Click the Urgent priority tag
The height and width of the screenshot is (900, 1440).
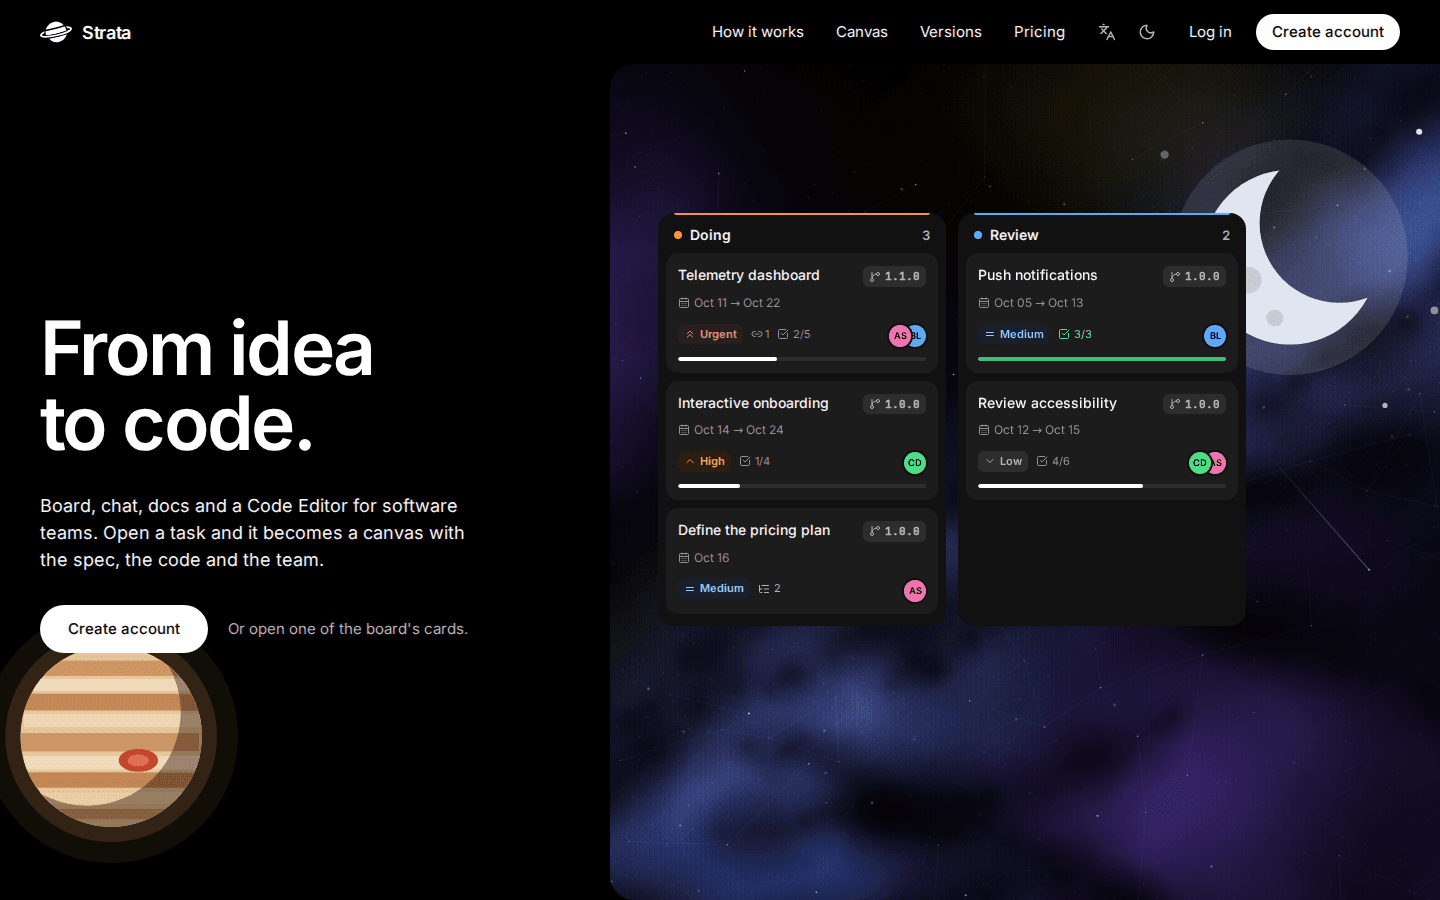pos(711,334)
